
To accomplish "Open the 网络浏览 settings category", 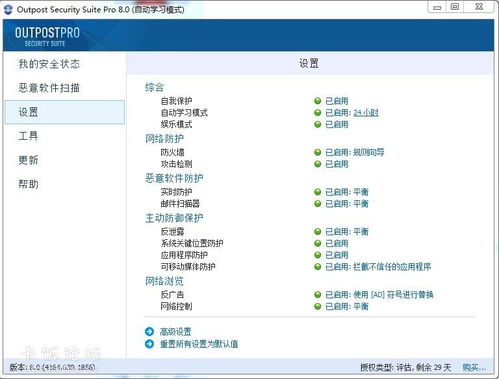I will pyautogui.click(x=164, y=281).
